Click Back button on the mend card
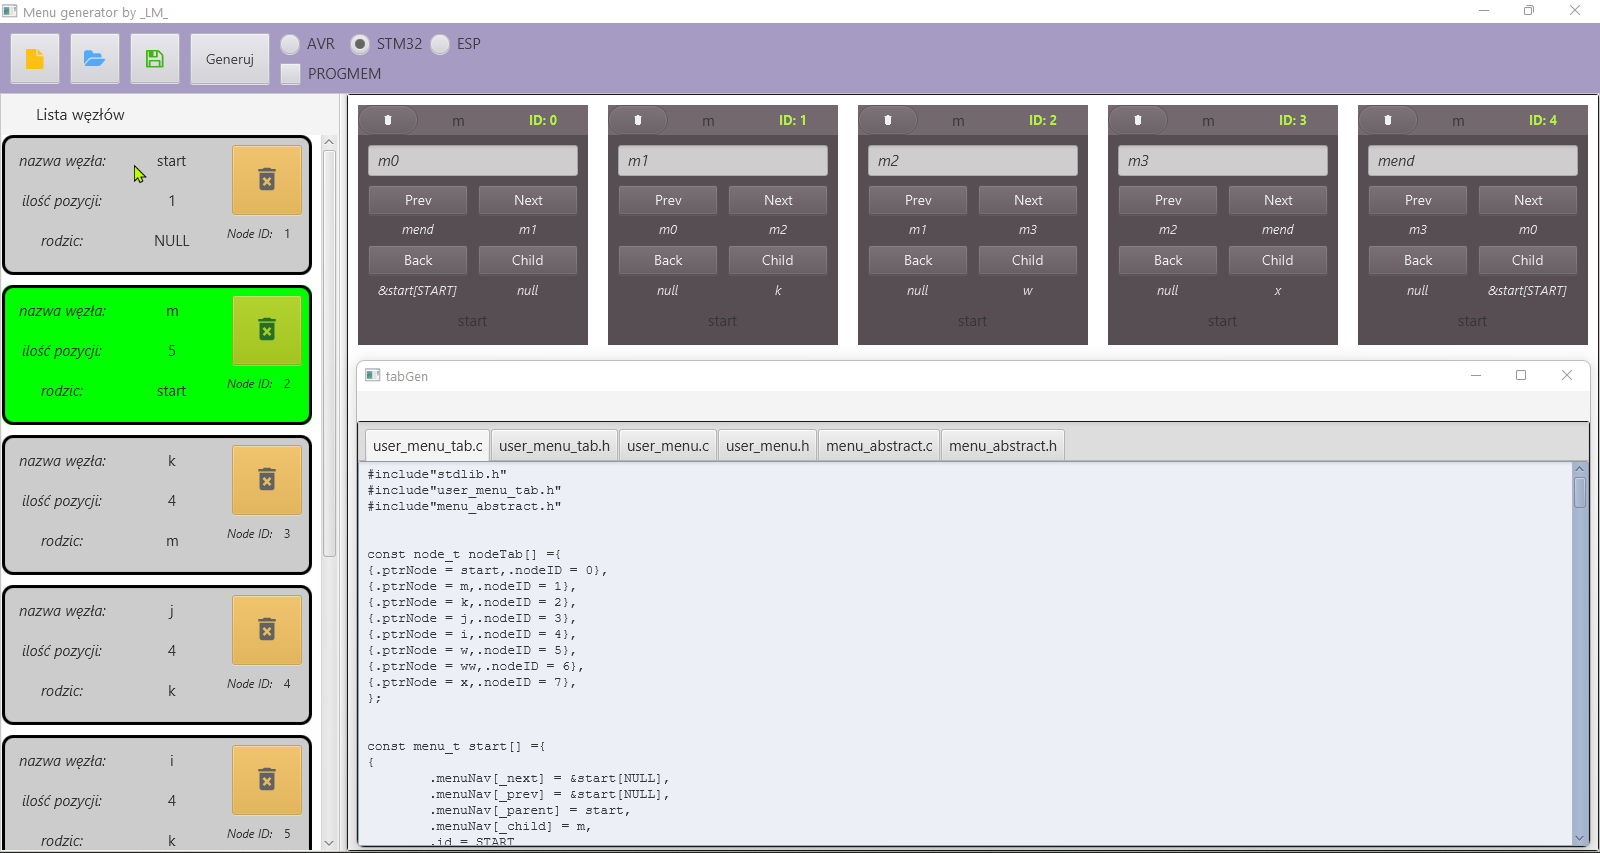The image size is (1600, 853). point(1418,260)
